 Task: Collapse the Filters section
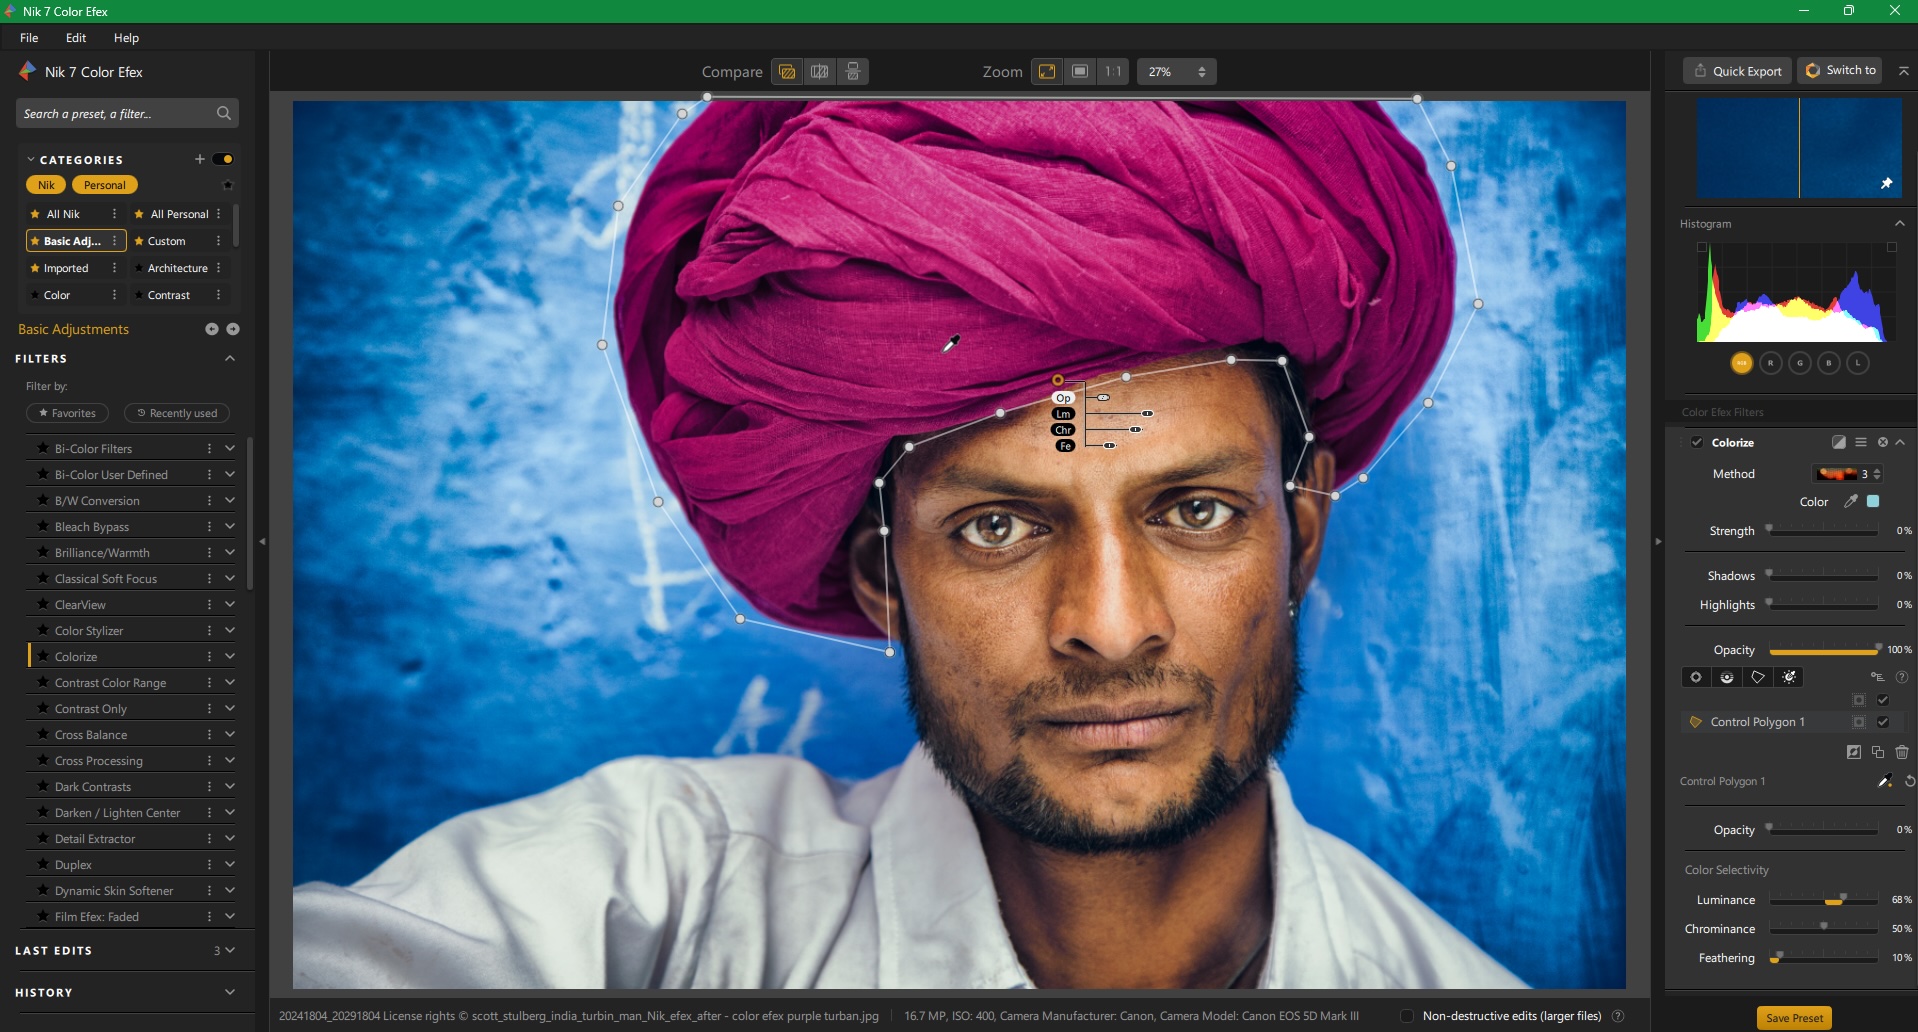click(x=229, y=358)
